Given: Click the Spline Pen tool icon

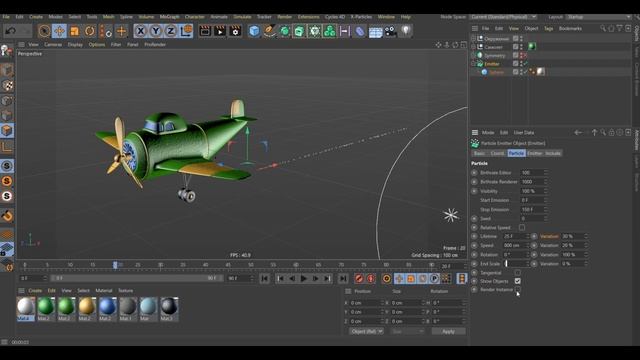Looking at the screenshot, I should 269,31.
